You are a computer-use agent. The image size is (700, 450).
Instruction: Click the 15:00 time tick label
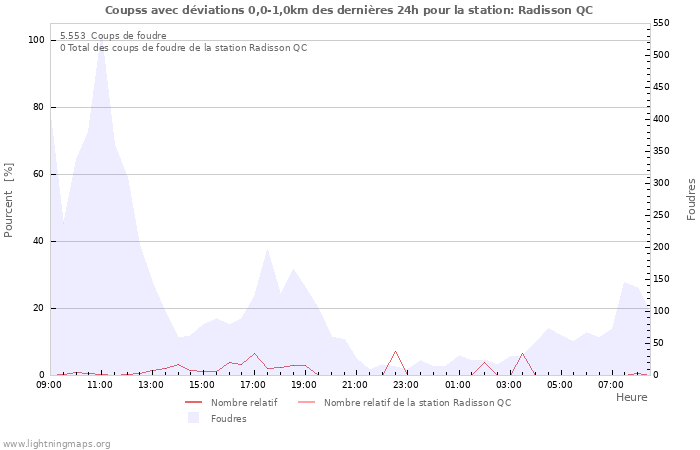click(202, 385)
